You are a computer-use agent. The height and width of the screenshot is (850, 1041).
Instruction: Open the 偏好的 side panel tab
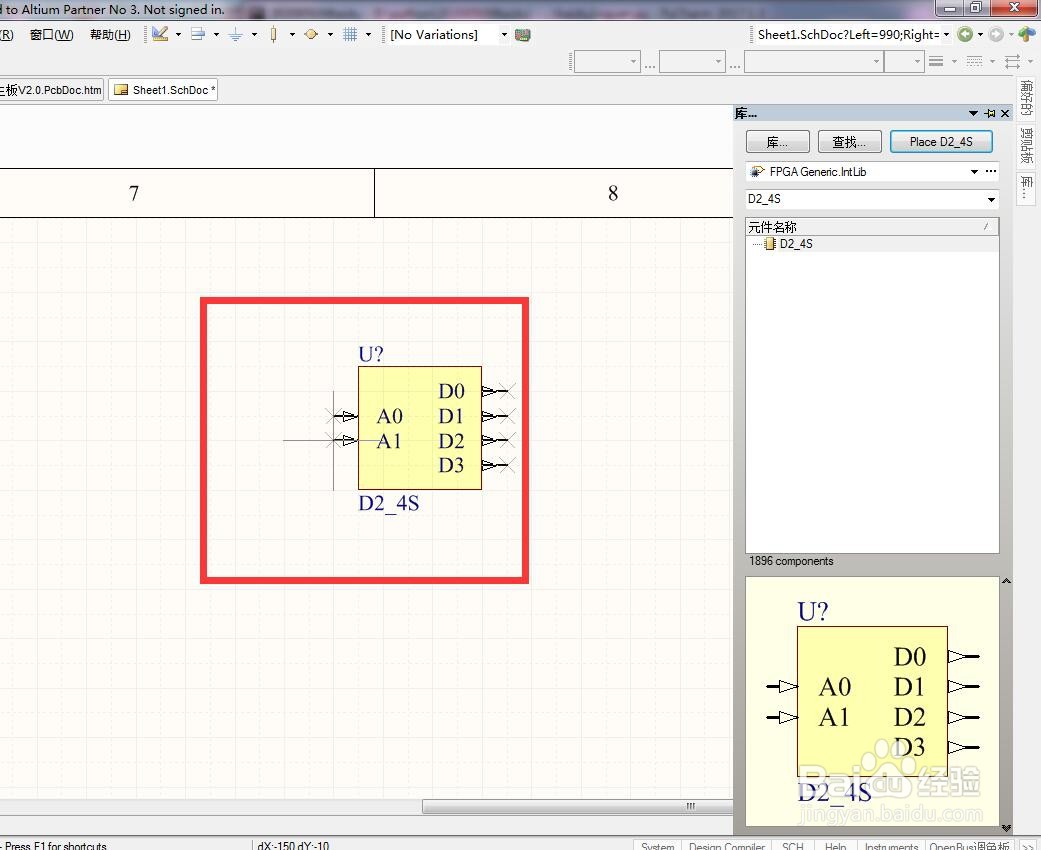tap(1026, 97)
